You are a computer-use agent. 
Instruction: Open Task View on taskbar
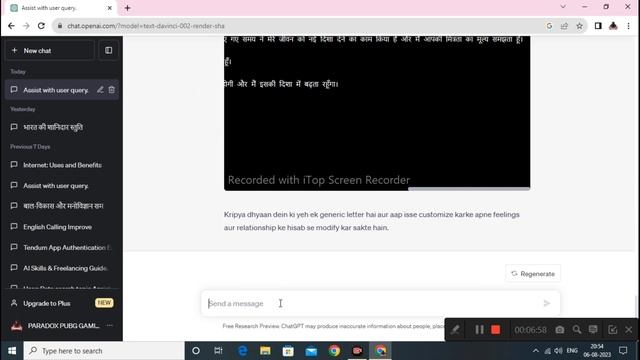pyautogui.click(x=218, y=351)
